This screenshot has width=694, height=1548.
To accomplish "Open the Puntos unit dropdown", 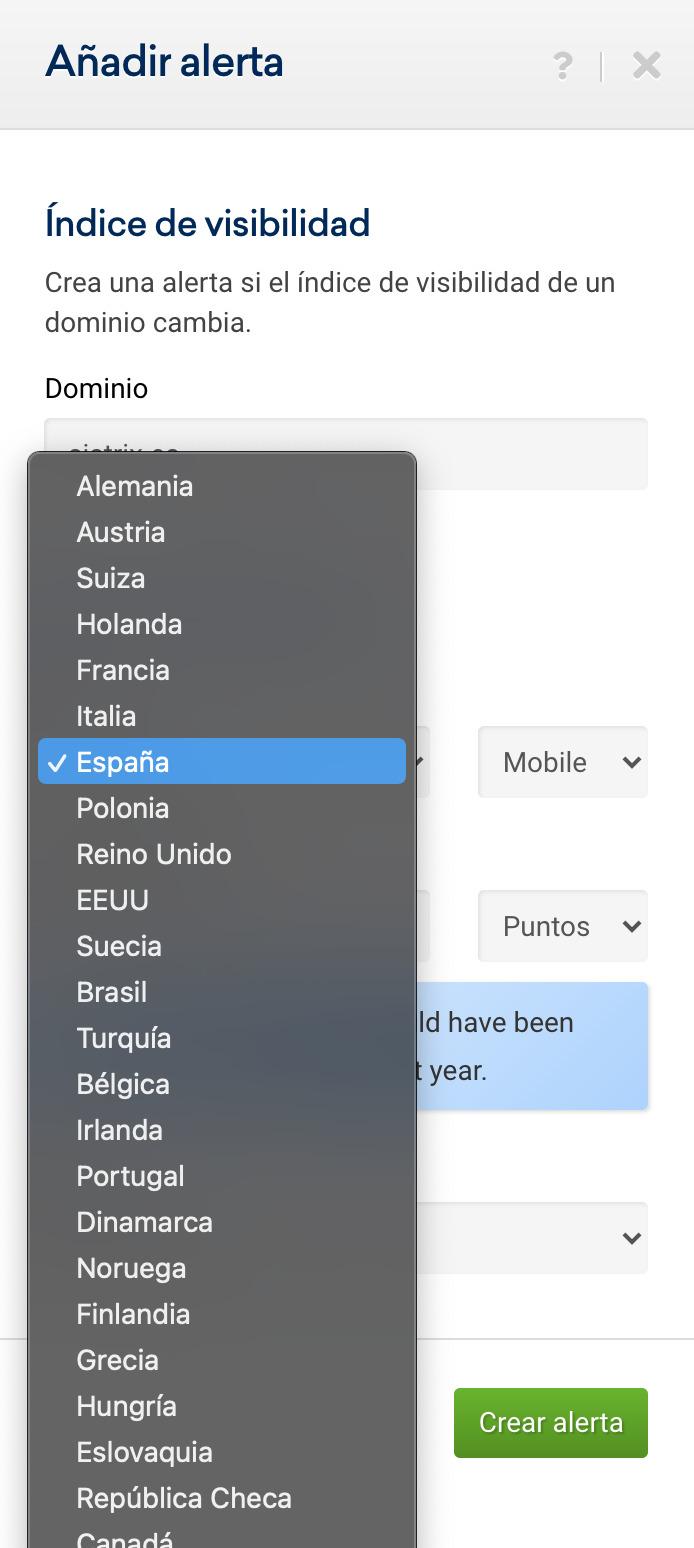I will click(x=563, y=926).
